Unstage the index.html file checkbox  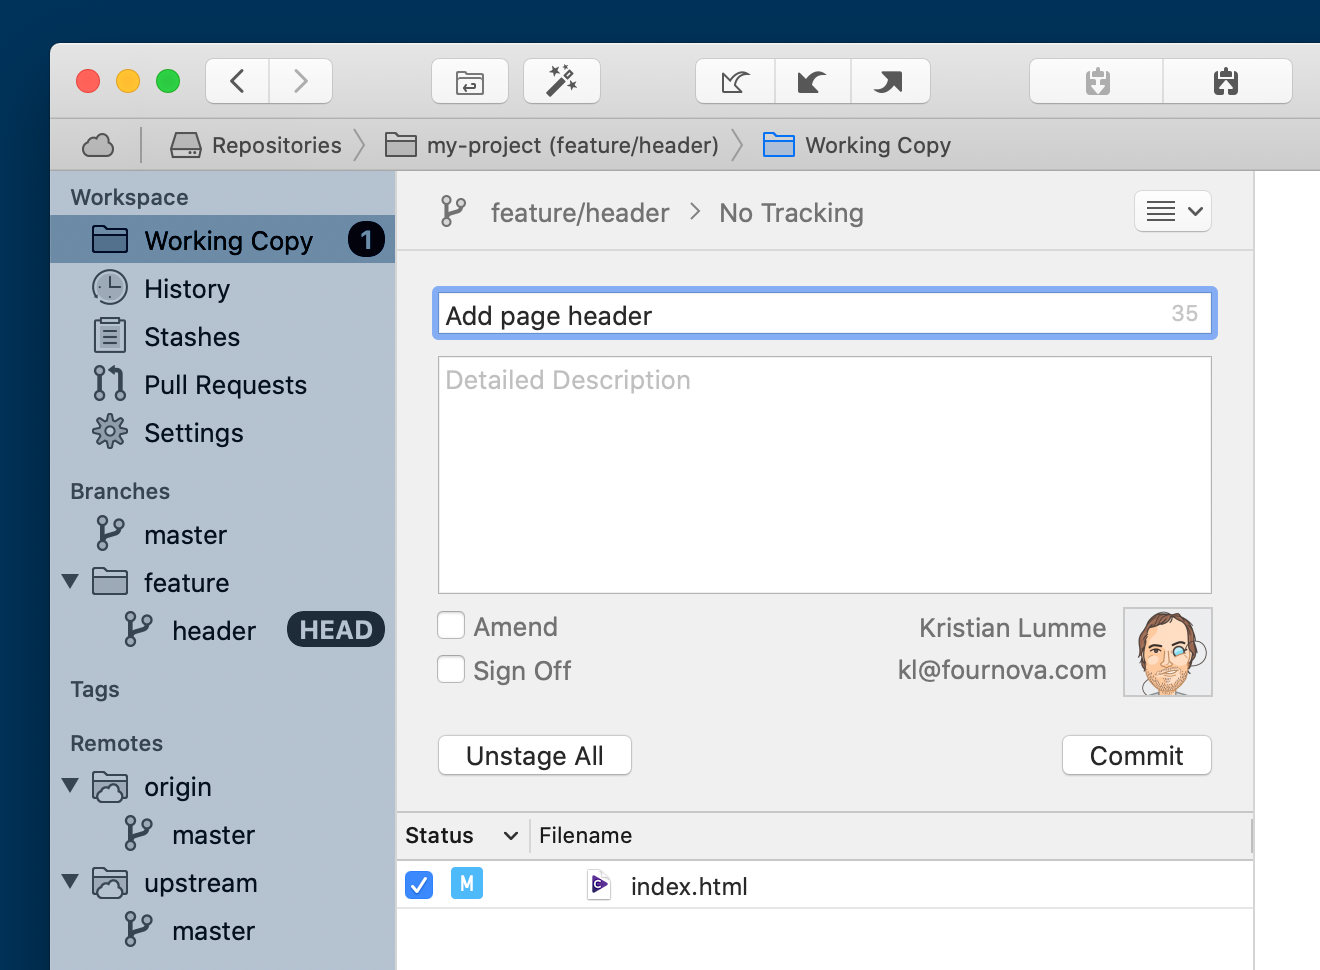pyautogui.click(x=418, y=885)
